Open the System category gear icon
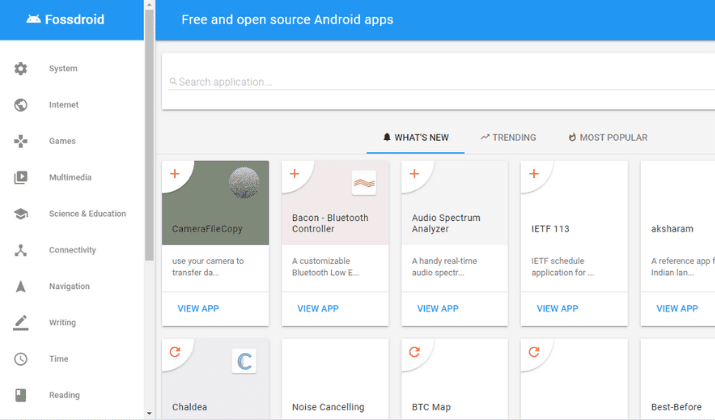The width and height of the screenshot is (715, 420). coord(21,68)
